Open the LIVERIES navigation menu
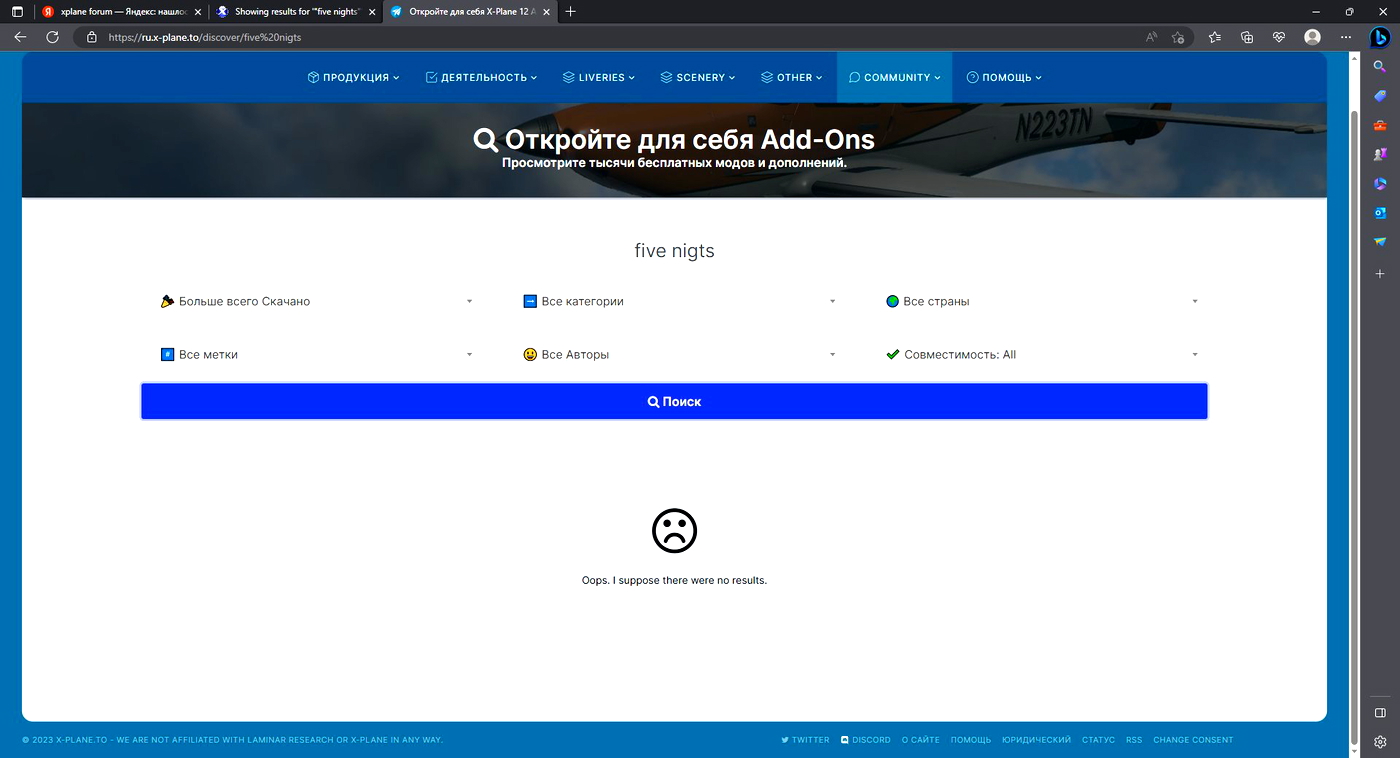The image size is (1400, 758). (599, 77)
